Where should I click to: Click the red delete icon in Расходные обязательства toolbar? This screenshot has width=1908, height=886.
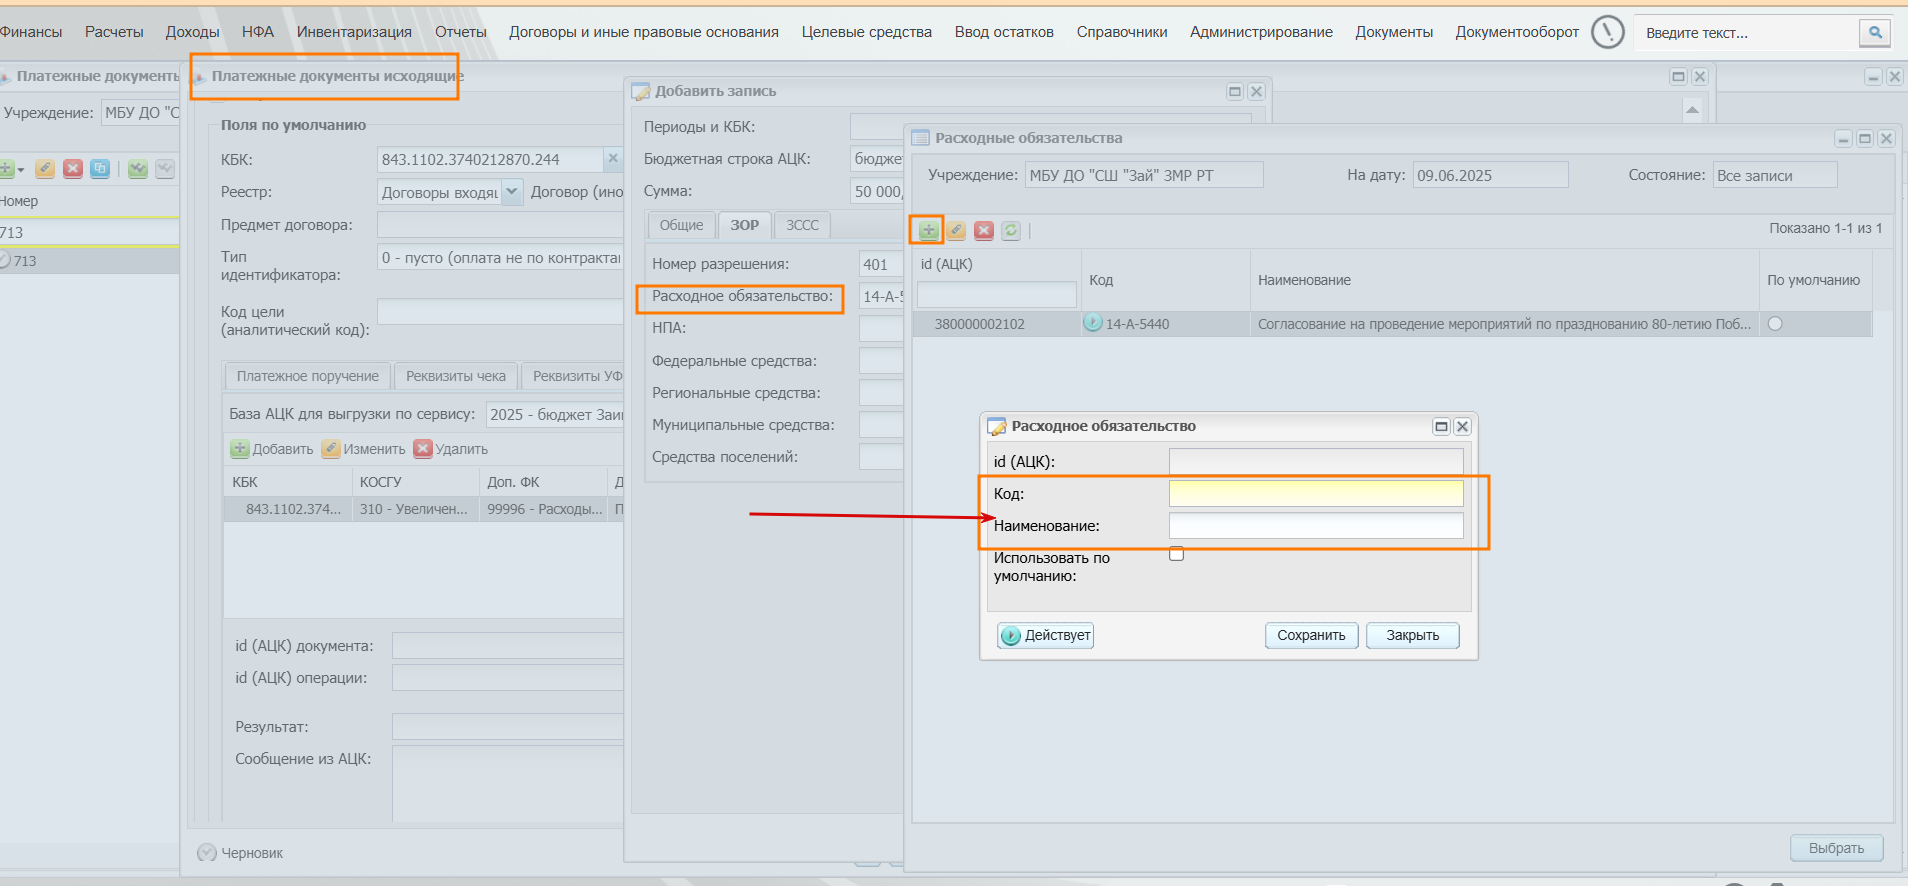pos(984,230)
